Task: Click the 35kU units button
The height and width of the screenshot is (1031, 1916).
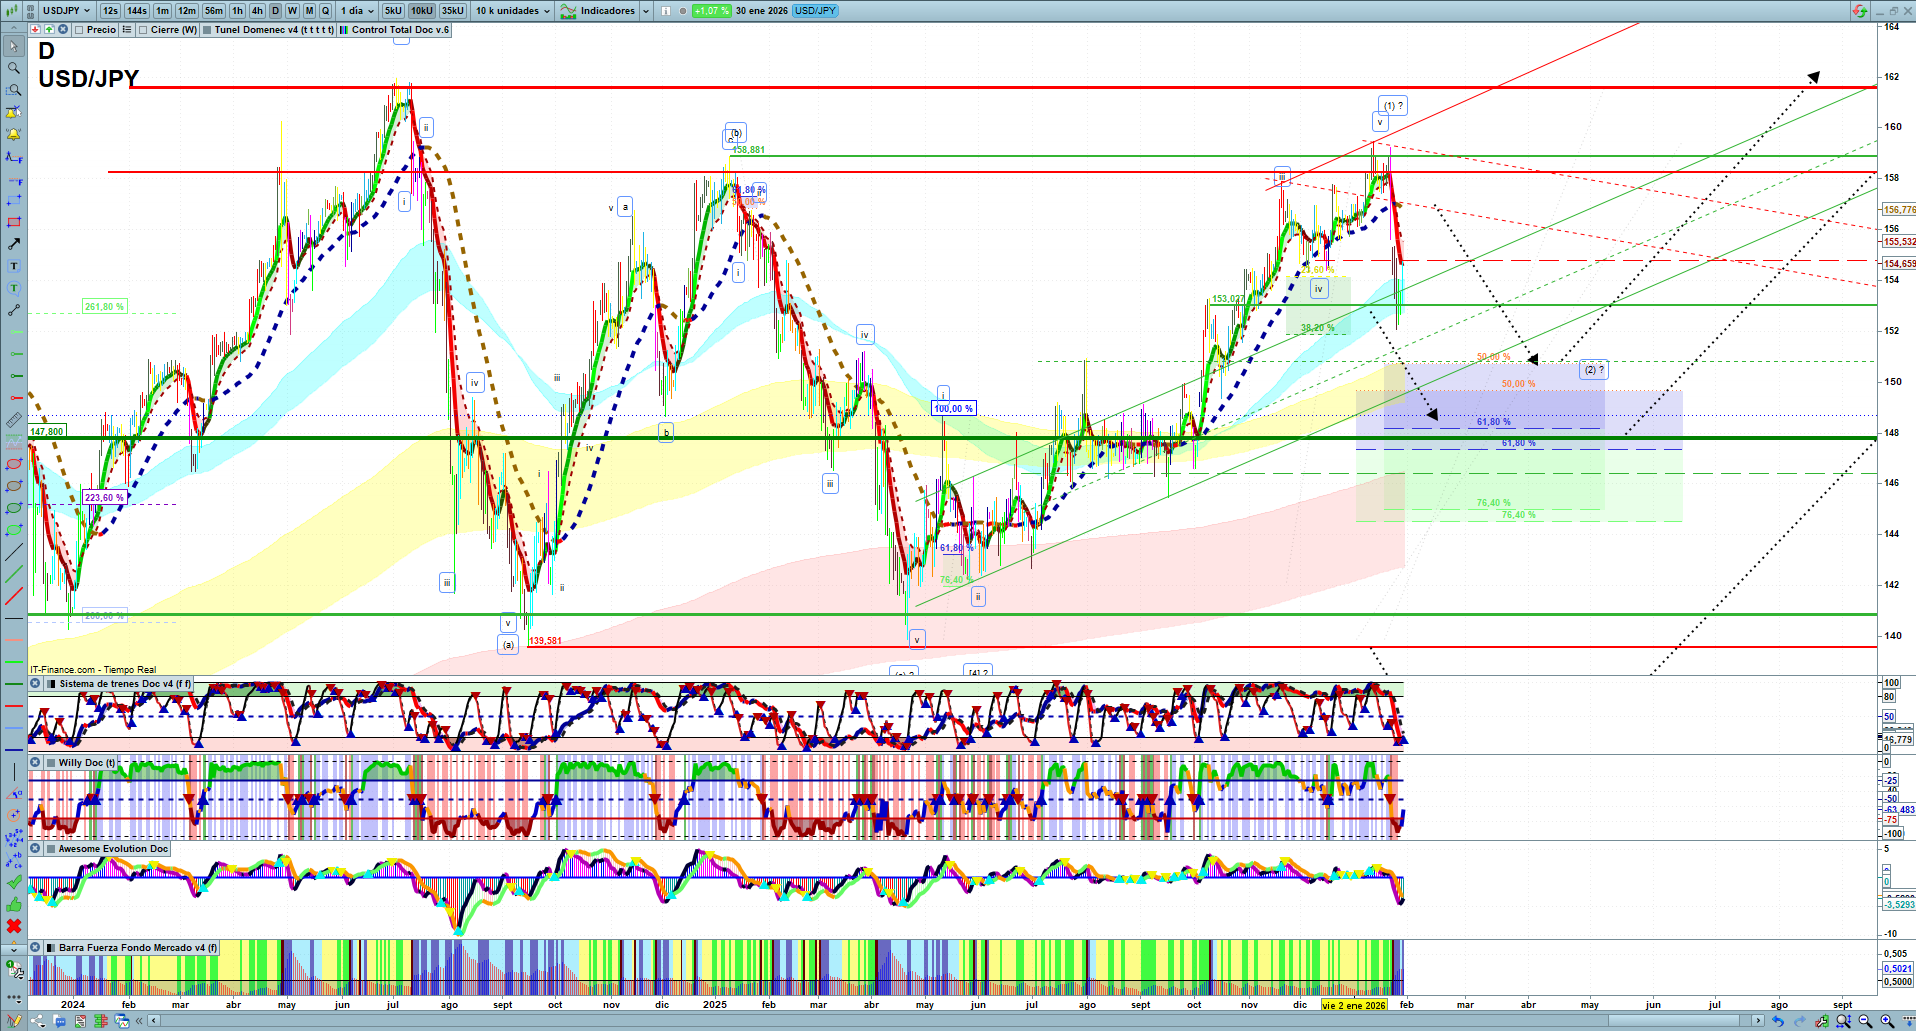Action: click(452, 11)
